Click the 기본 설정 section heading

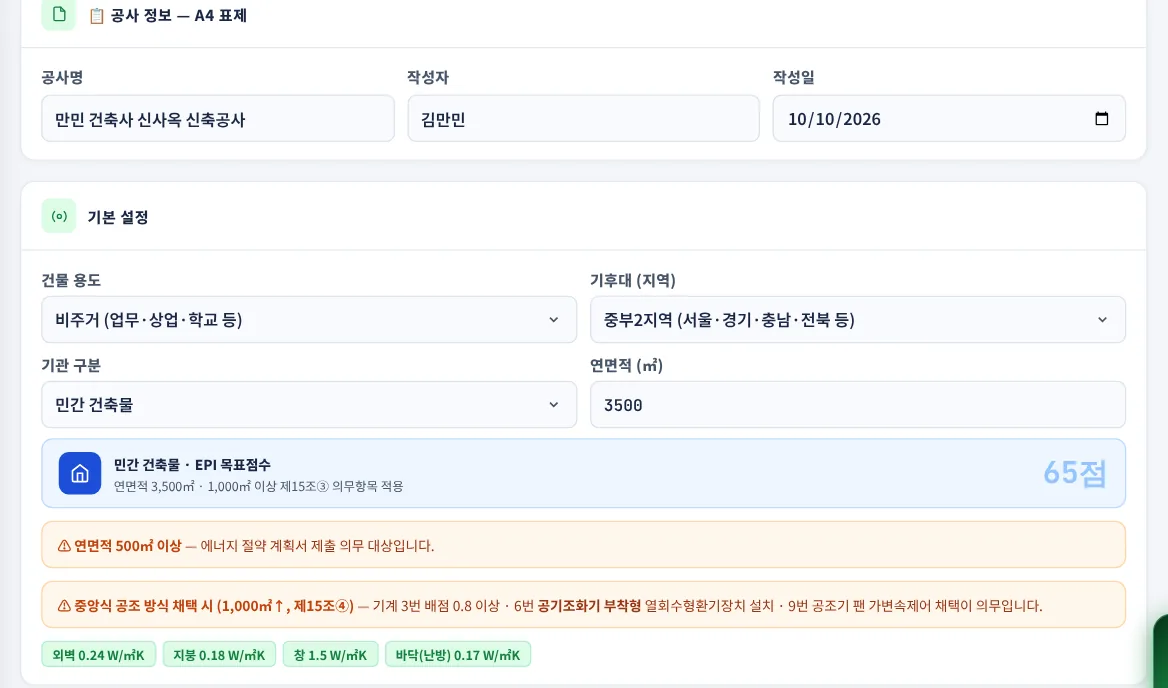(x=118, y=217)
